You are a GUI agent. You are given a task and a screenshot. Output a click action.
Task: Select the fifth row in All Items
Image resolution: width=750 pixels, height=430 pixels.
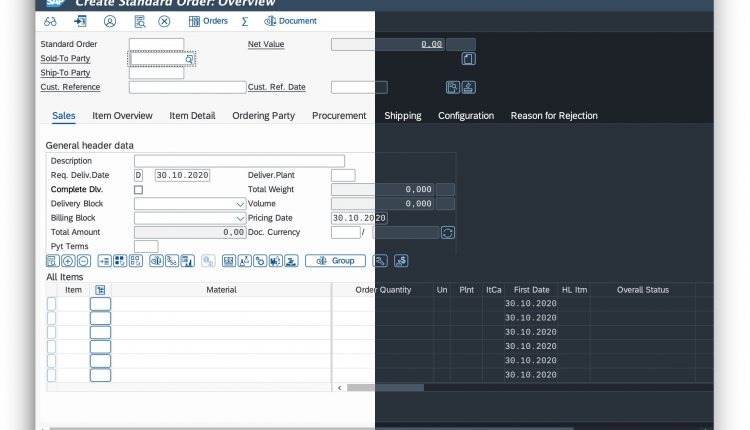point(52,361)
